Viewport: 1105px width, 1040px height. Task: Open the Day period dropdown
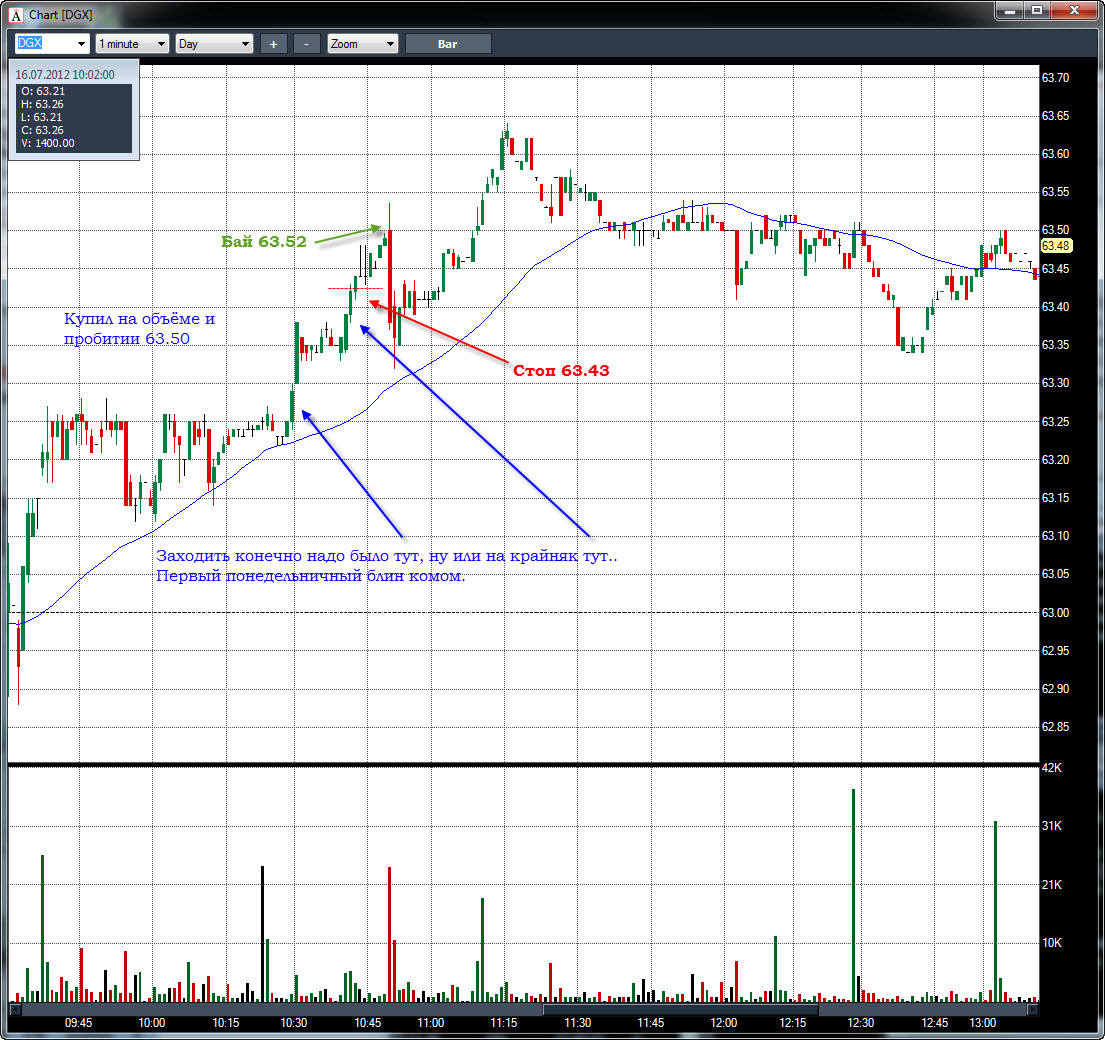[214, 44]
